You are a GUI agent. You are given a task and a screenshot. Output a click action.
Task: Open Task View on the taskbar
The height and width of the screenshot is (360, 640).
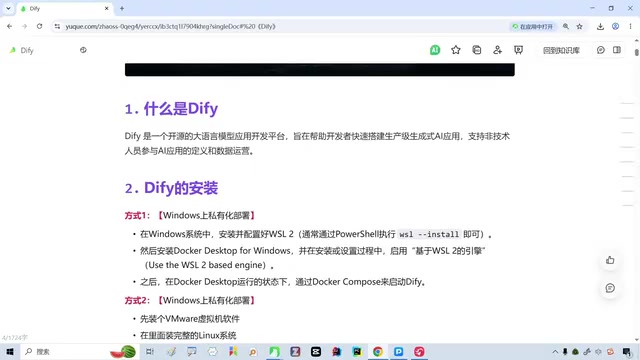click(150, 351)
